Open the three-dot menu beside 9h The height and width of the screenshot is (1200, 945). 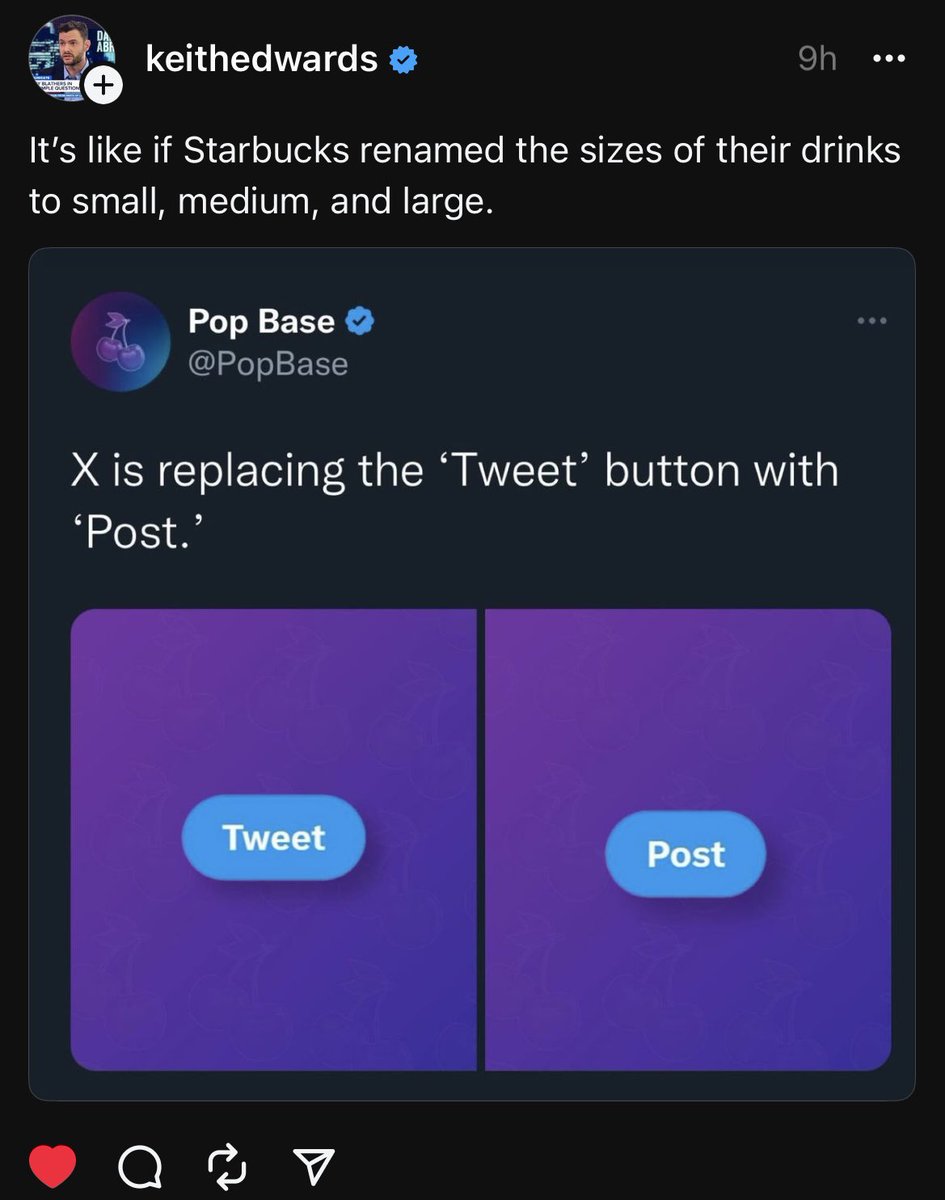click(x=889, y=59)
